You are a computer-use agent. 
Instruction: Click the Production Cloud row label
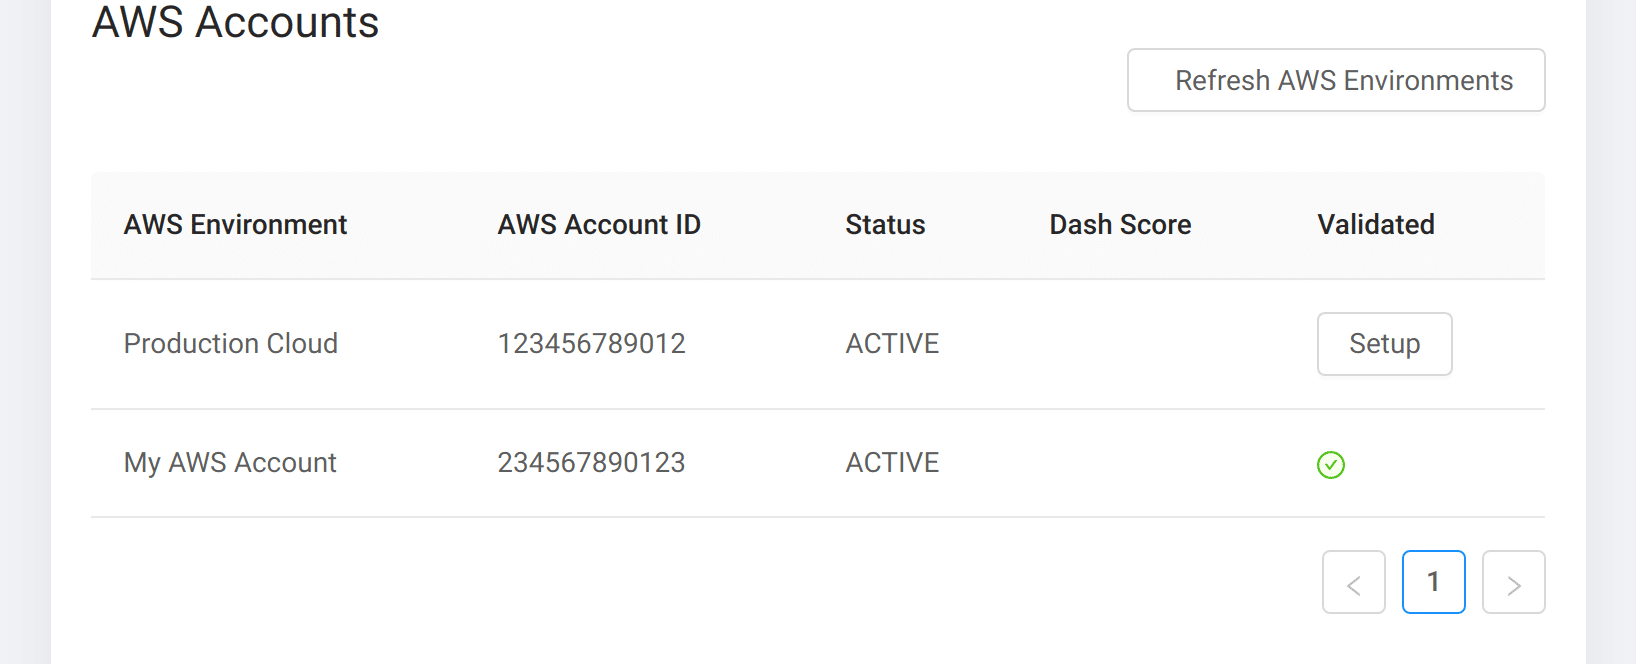(x=231, y=343)
